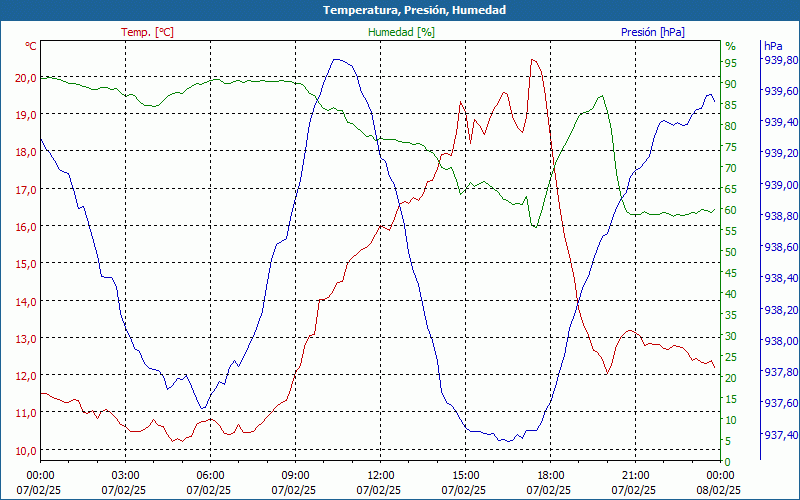Click the green "%" unit label

(x=731, y=46)
